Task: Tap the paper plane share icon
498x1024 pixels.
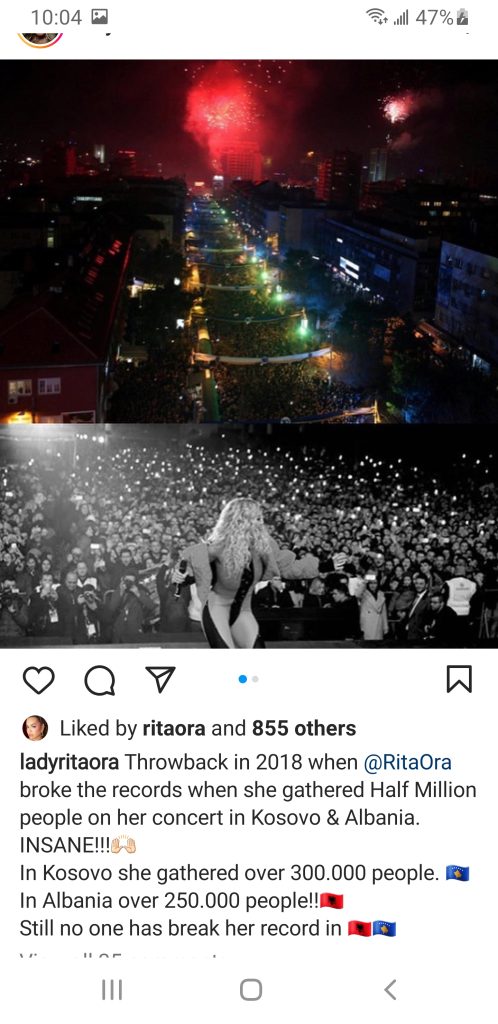Action: click(160, 680)
